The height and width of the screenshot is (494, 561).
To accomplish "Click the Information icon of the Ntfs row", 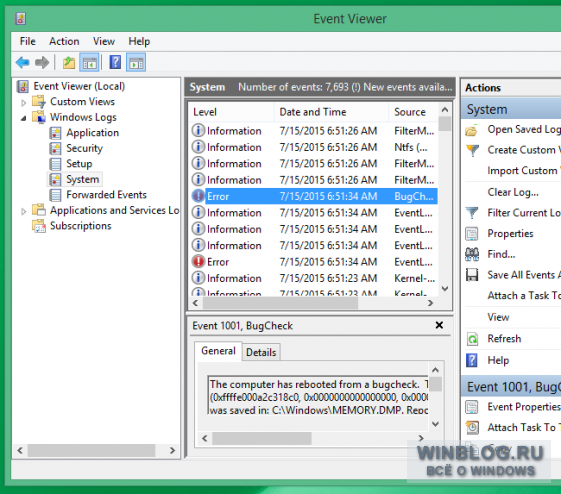I will point(198,147).
